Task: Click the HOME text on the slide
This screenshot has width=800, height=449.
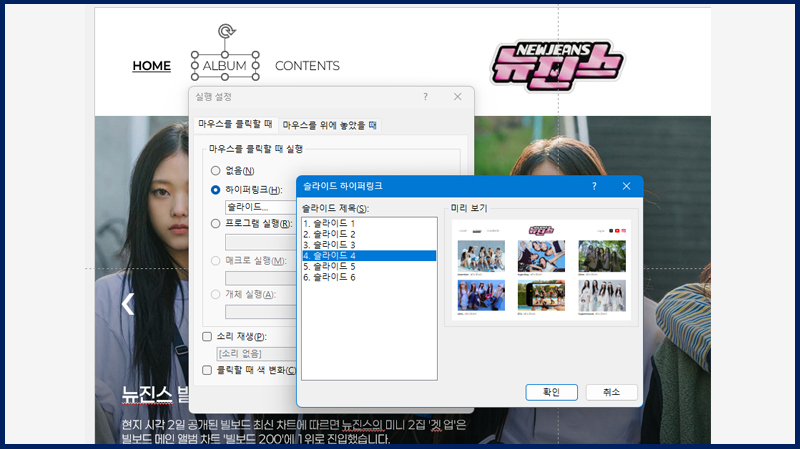Action: pyautogui.click(x=152, y=66)
